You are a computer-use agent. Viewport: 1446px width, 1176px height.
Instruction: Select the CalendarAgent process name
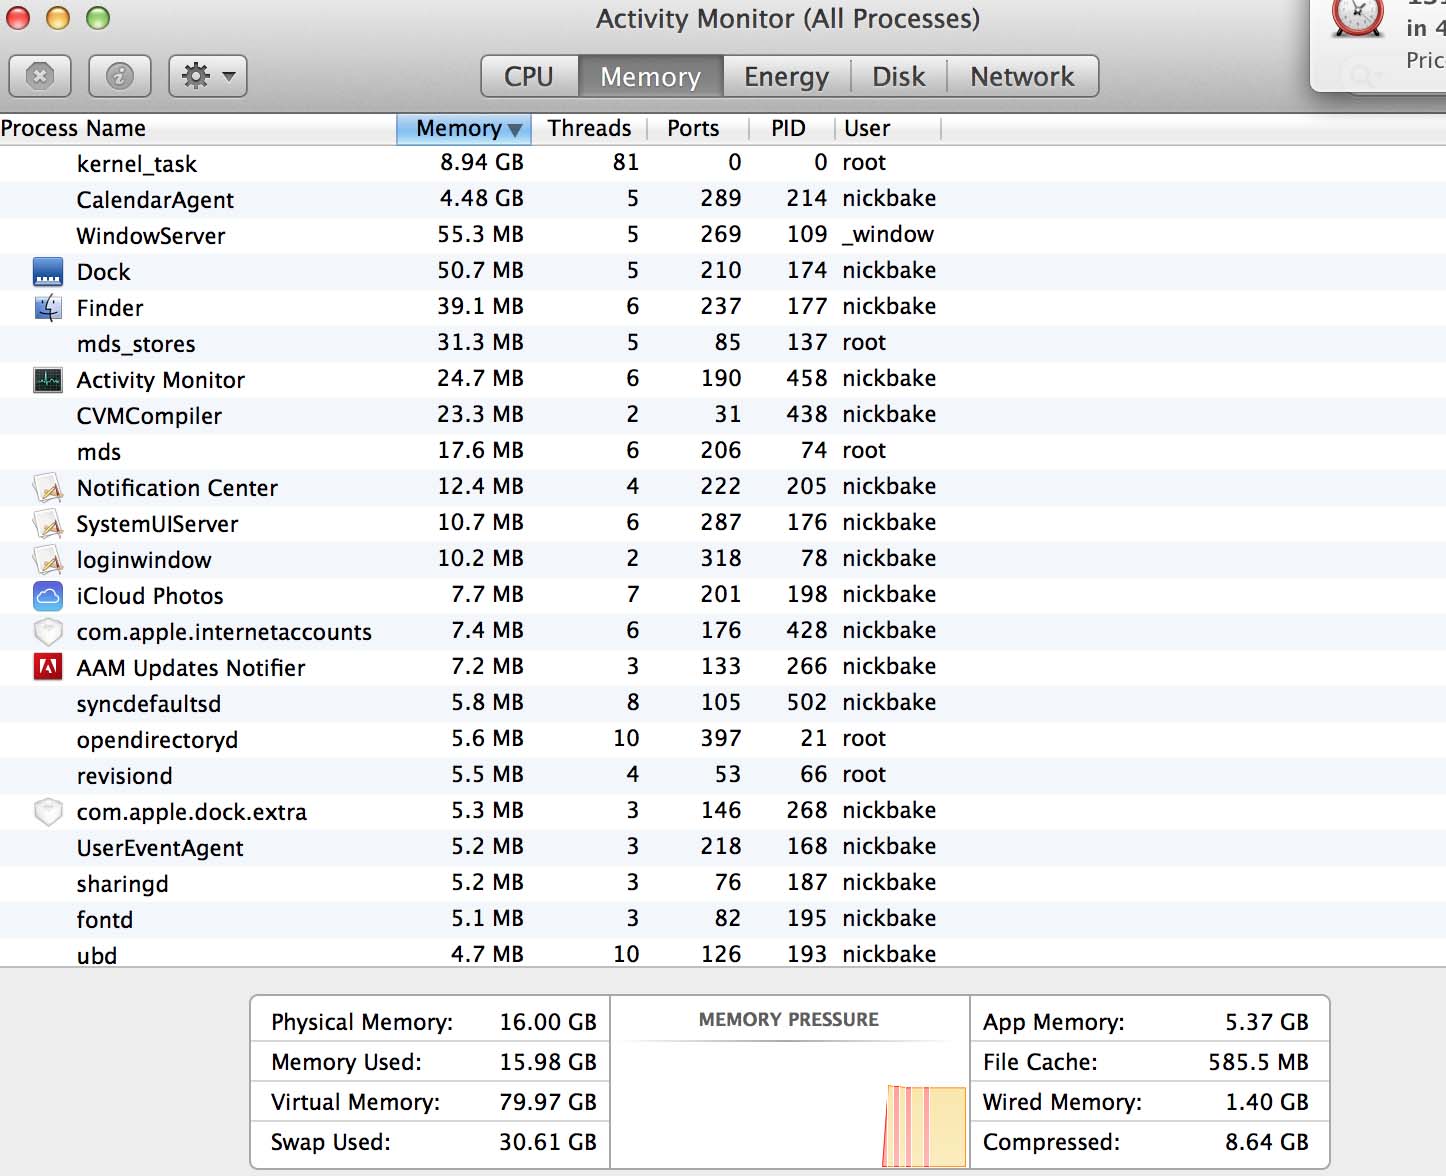(155, 200)
